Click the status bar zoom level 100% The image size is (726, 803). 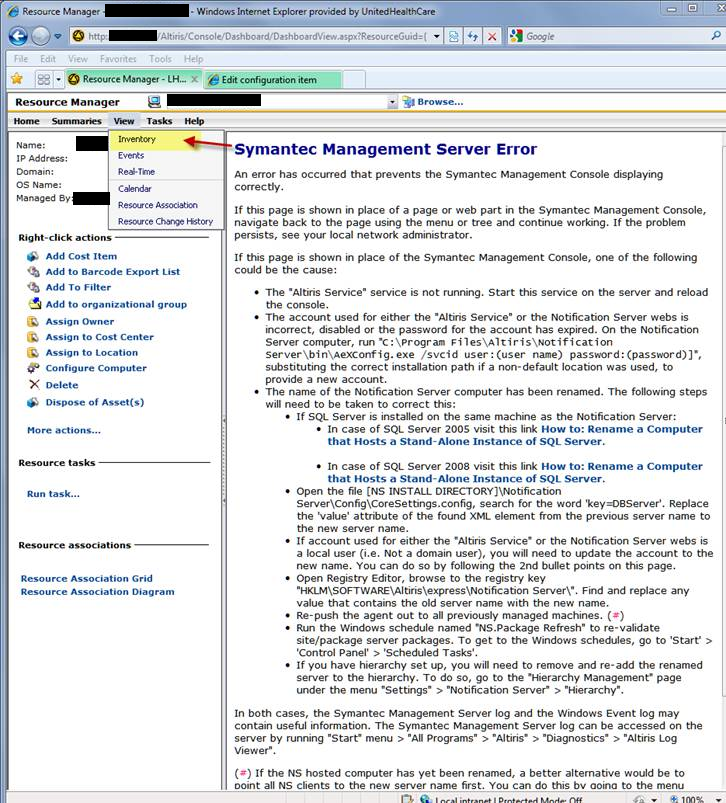692,799
